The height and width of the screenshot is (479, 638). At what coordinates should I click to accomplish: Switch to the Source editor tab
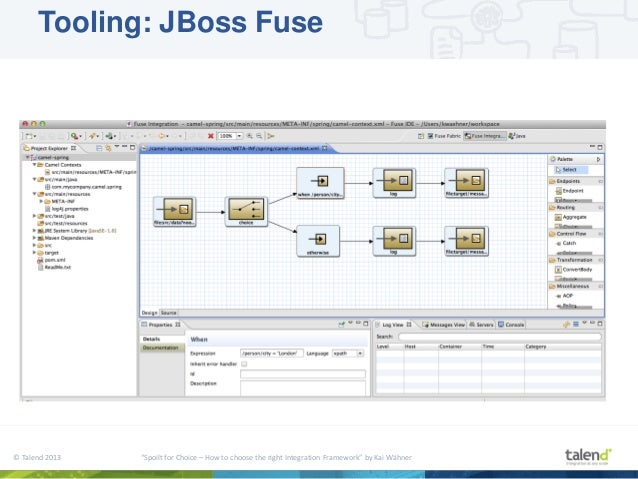pyautogui.click(x=168, y=313)
